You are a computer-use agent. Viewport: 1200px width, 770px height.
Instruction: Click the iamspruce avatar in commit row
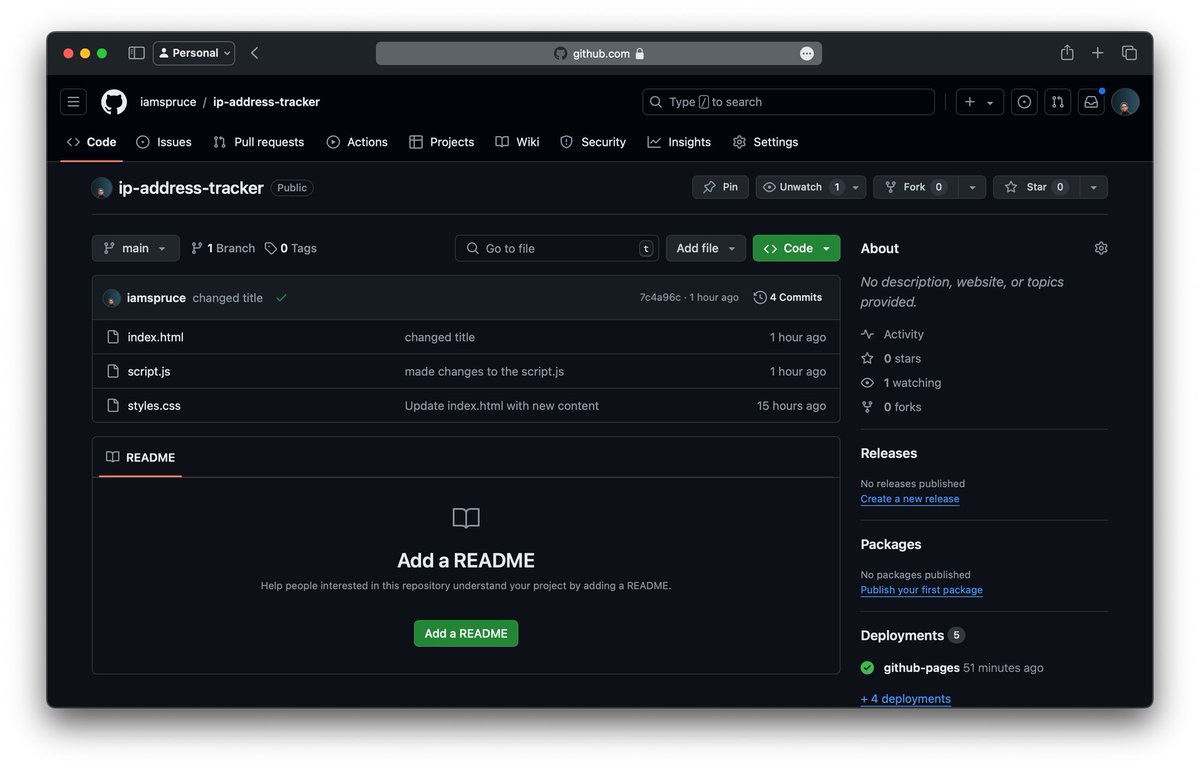tap(112, 298)
